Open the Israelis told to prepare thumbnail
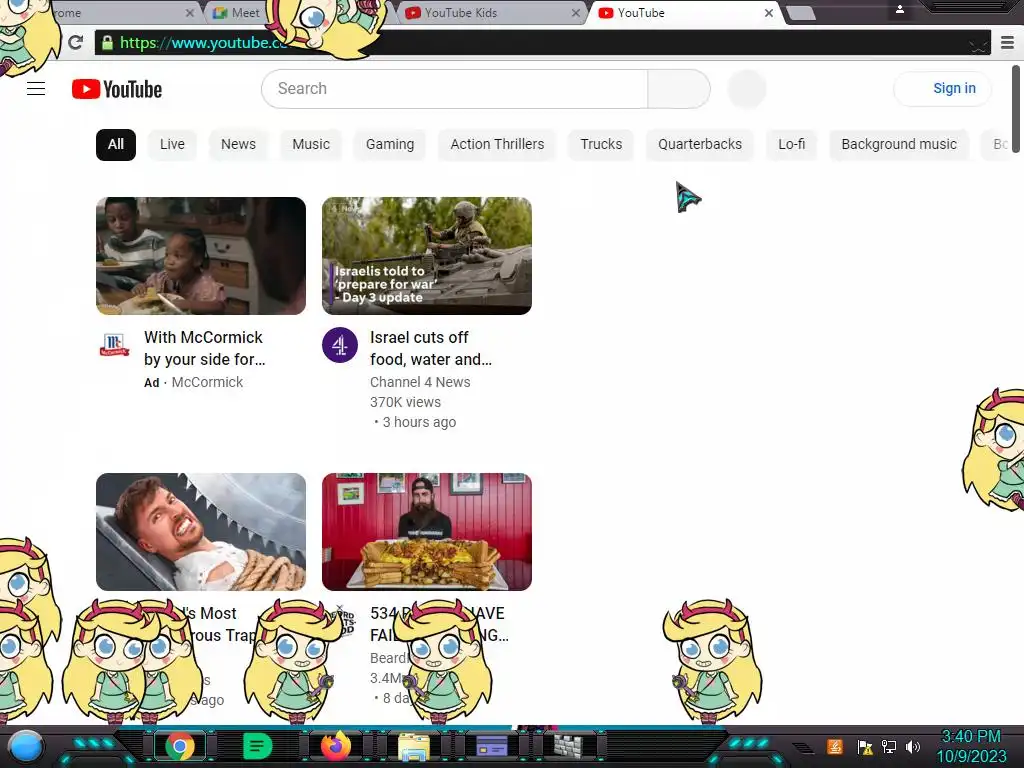 tap(426, 256)
